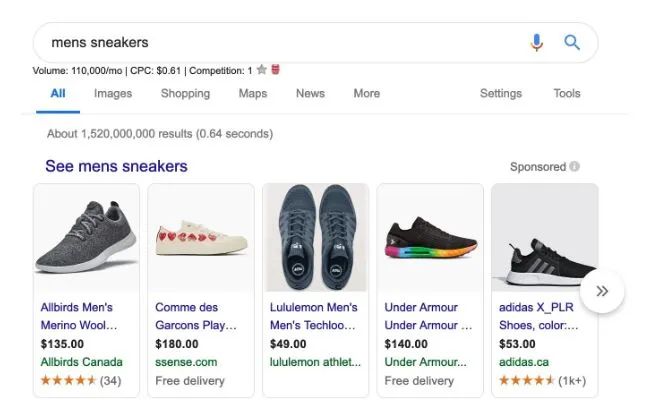The width and height of the screenshot is (655, 418).
Task: Click into the "mens sneakers" search box
Action: [280, 42]
